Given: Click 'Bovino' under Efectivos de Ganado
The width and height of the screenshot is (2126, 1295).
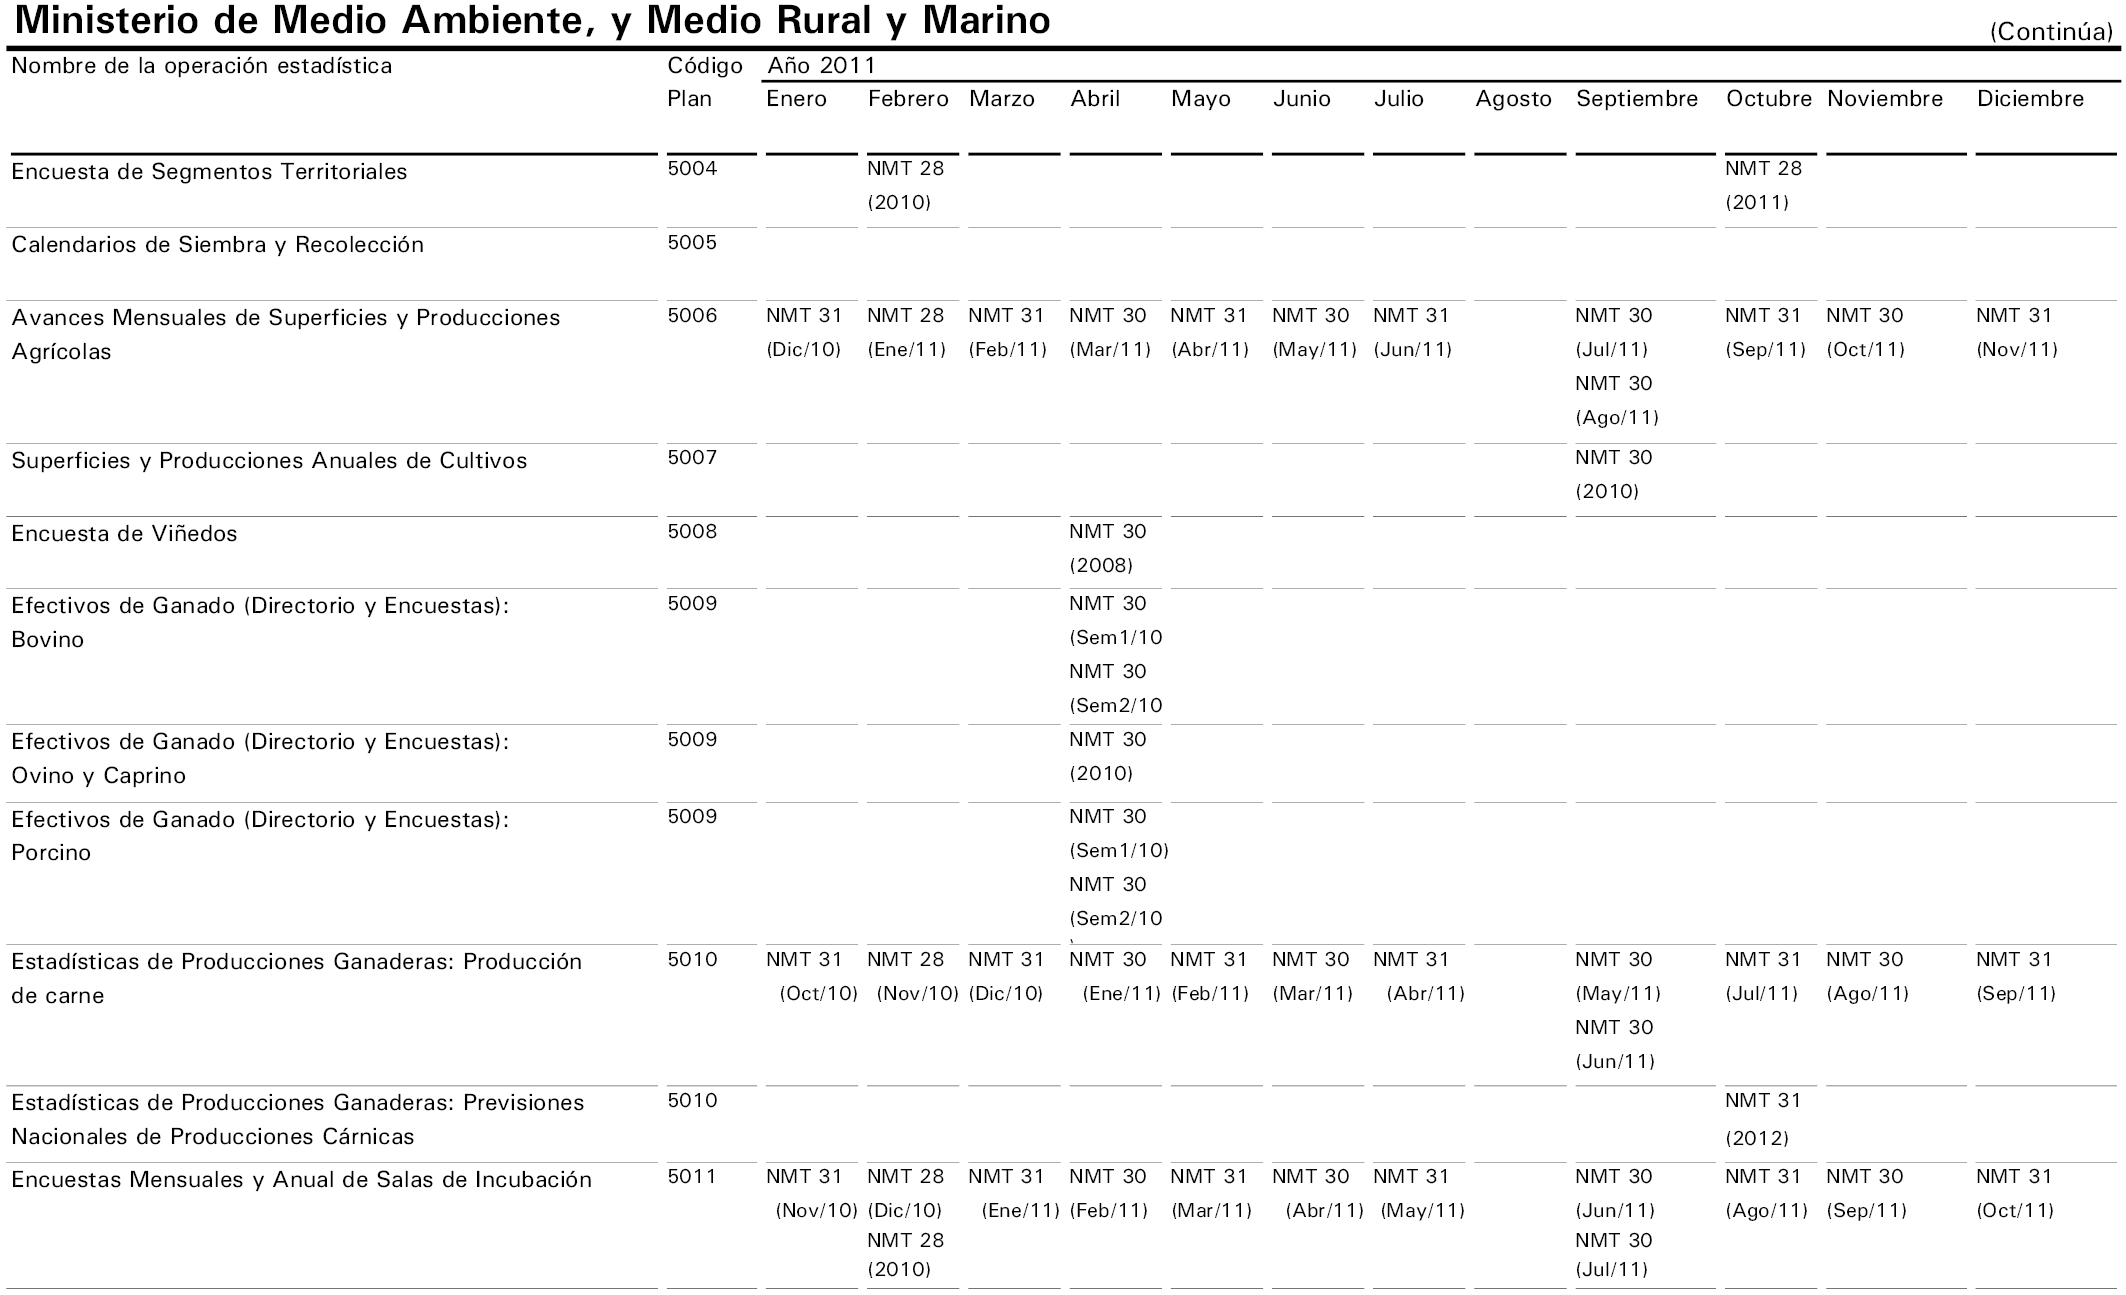Looking at the screenshot, I should 48,640.
